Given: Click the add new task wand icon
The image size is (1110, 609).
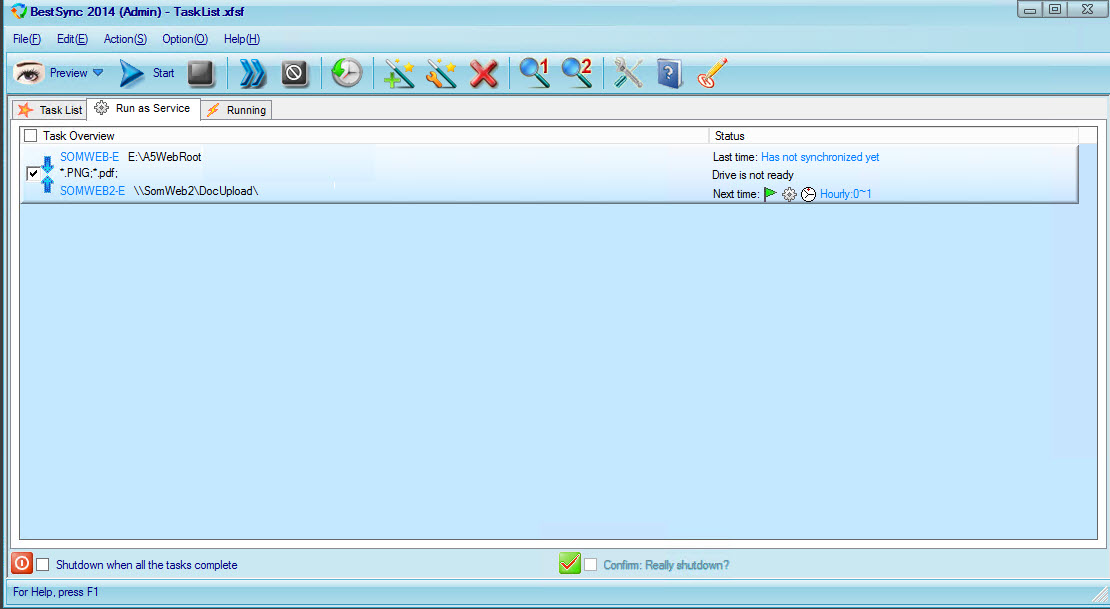Looking at the screenshot, I should 399,73.
